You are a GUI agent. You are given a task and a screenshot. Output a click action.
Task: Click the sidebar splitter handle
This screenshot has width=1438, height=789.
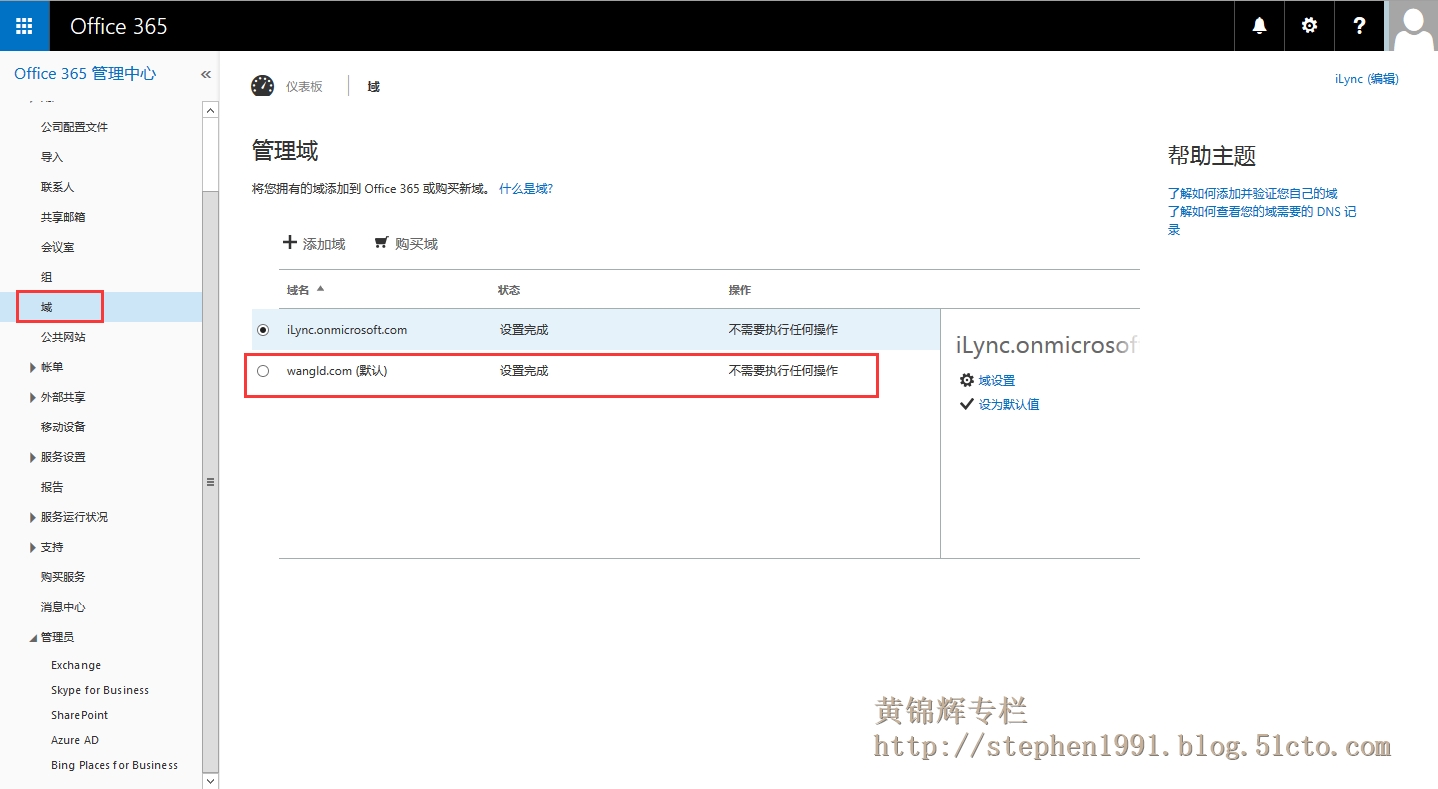pyautogui.click(x=210, y=482)
